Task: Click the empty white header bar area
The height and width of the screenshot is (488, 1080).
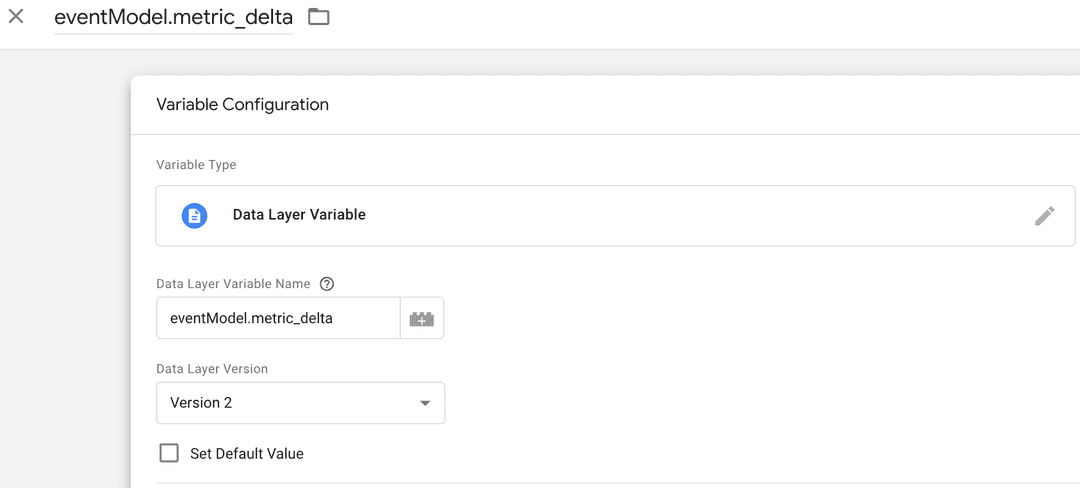Action: pos(700,24)
